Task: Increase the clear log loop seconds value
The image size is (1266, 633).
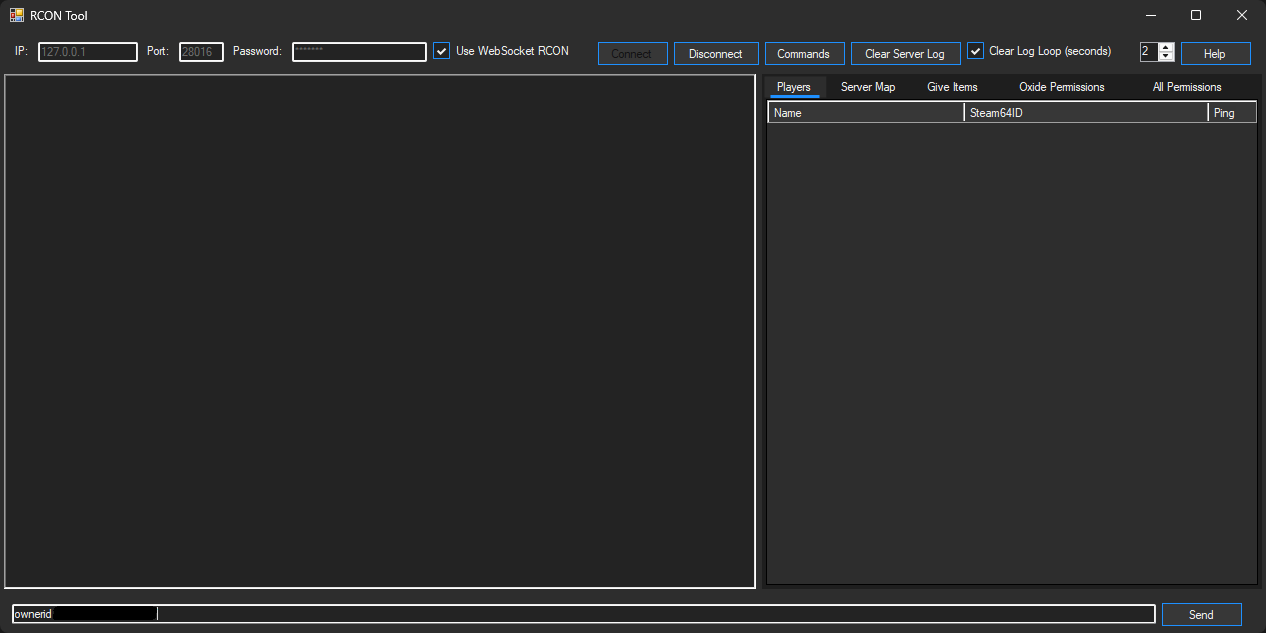Action: coord(1166,47)
